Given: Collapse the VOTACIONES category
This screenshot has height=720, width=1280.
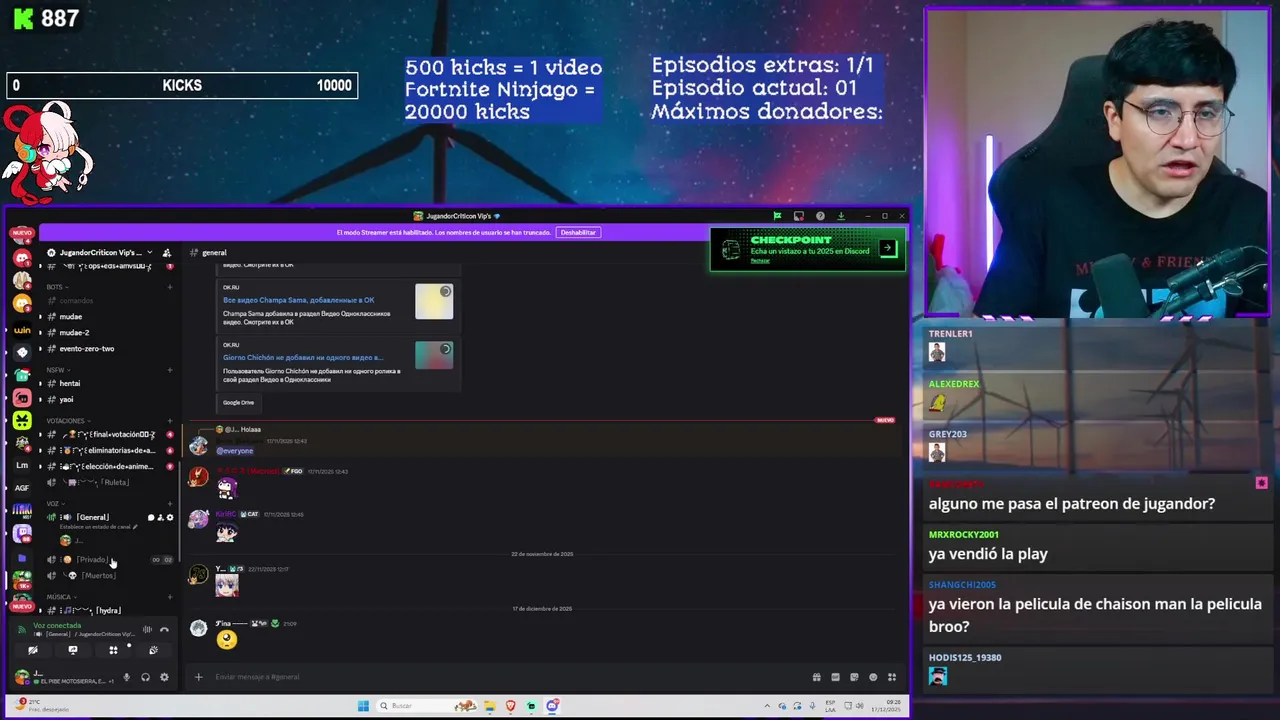Looking at the screenshot, I should [x=68, y=421].
